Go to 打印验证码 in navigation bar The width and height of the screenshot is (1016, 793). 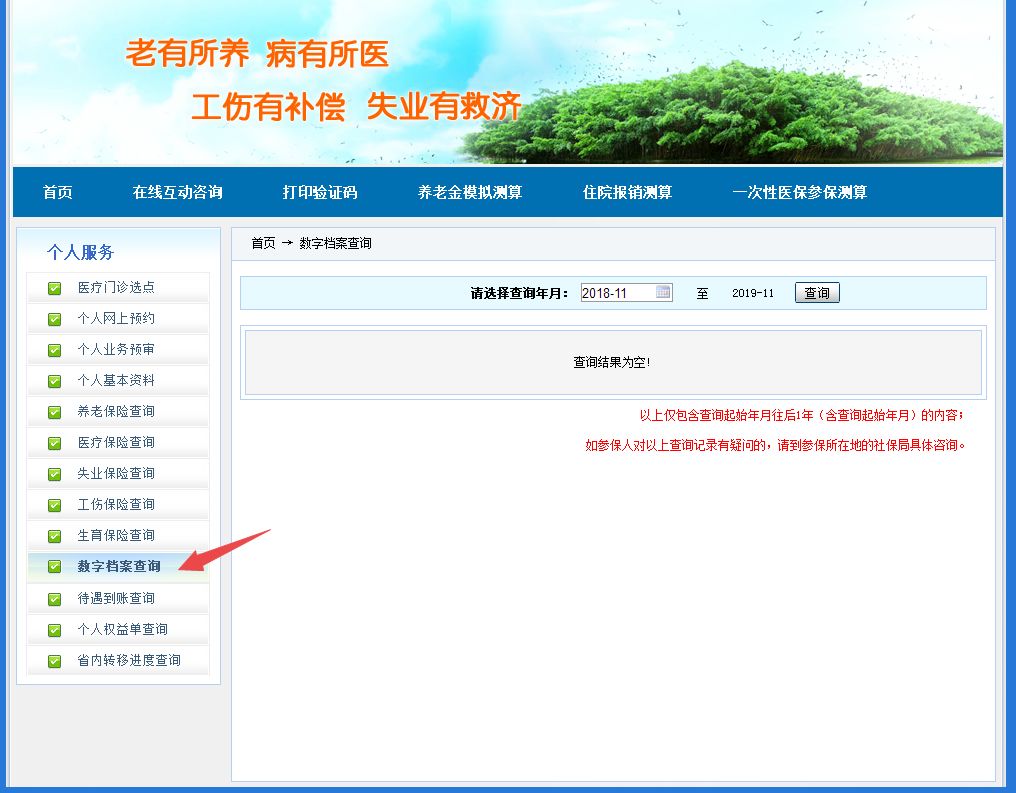pos(319,192)
